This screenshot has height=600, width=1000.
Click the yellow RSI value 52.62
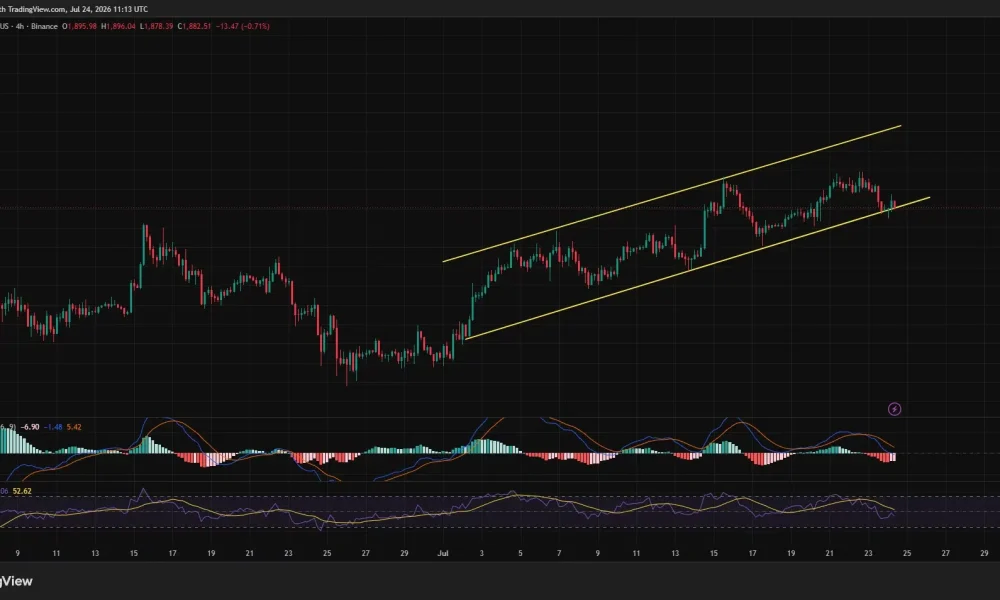tap(22, 491)
